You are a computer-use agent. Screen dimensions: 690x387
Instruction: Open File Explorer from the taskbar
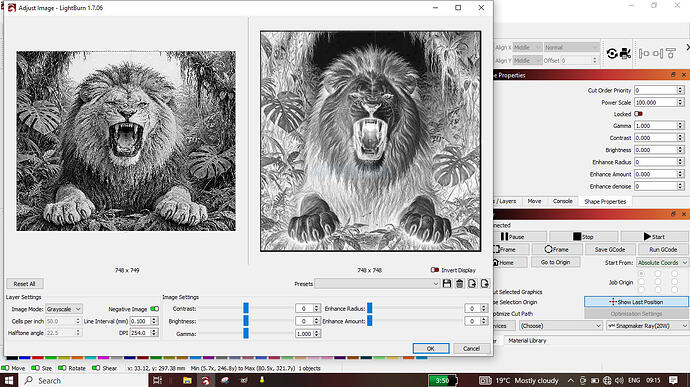pos(187,380)
